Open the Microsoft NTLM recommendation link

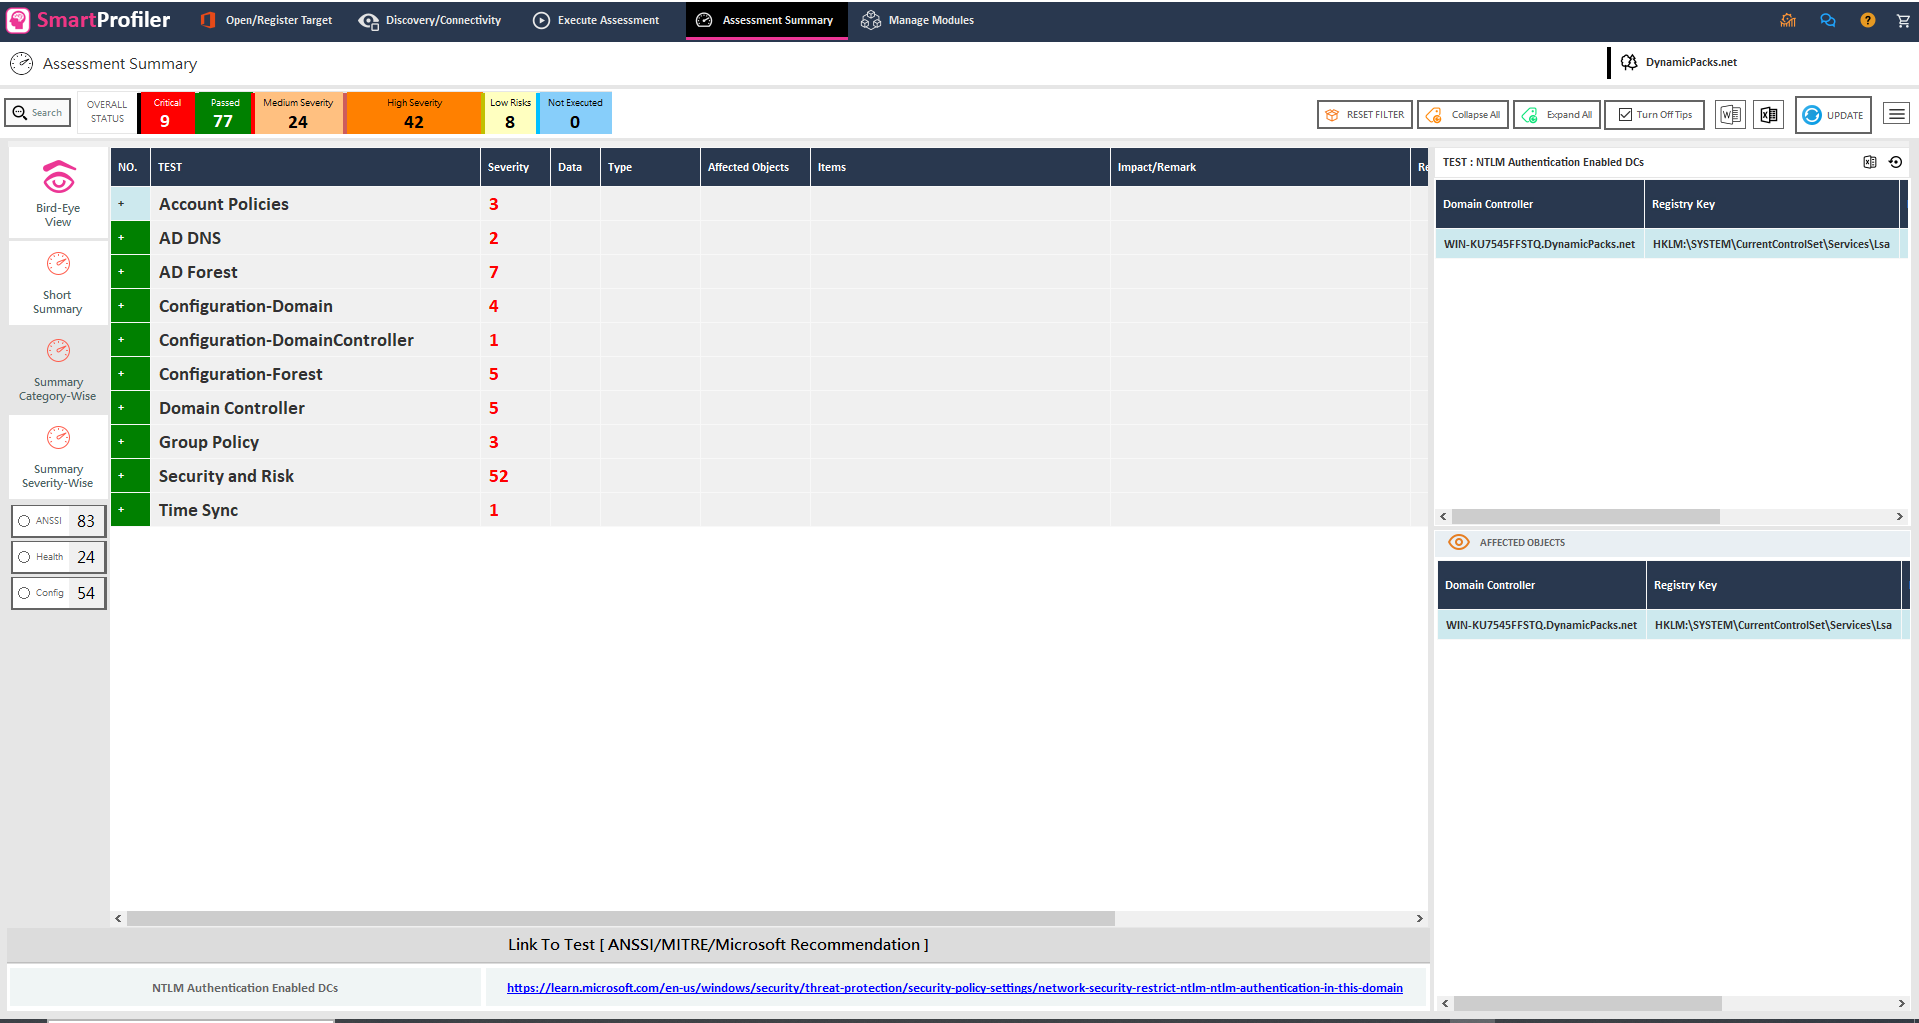click(x=955, y=988)
